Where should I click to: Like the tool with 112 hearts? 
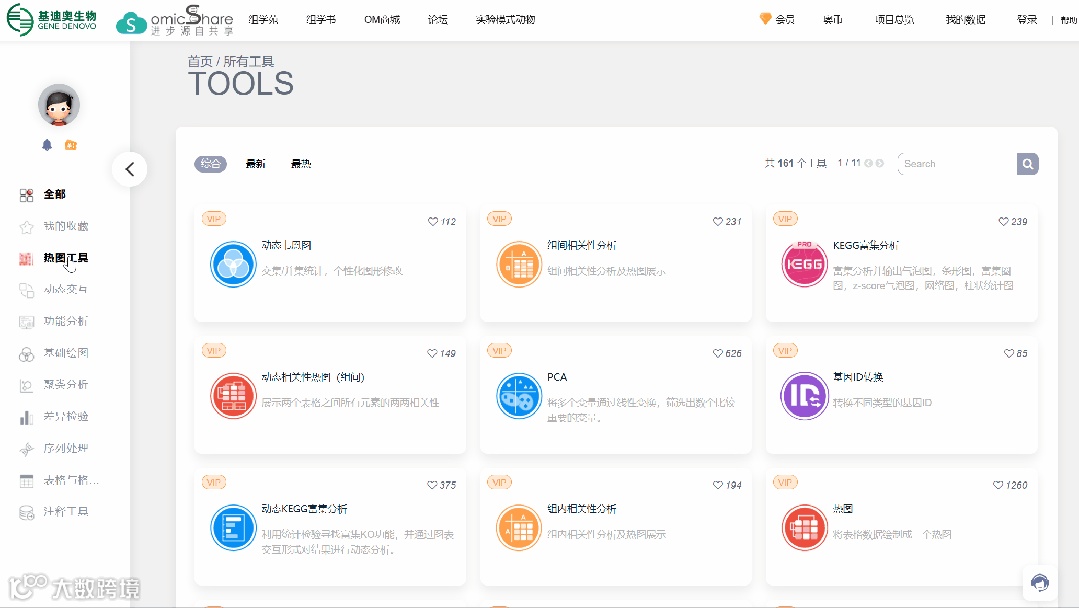(x=433, y=221)
